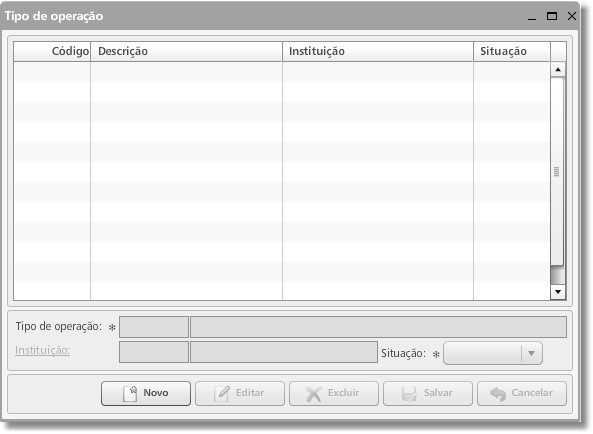This screenshot has width=593, height=434.
Task: Focus the Instituição code field
Action: coord(154,352)
